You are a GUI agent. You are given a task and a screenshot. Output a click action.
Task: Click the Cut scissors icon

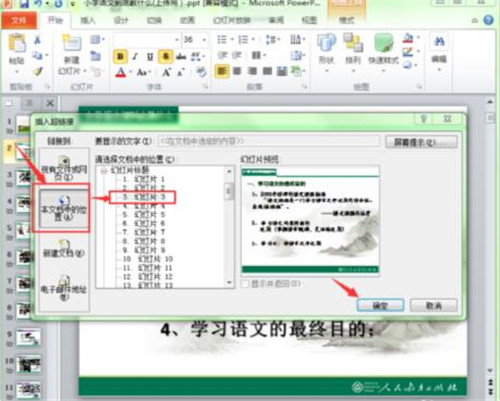(x=37, y=40)
